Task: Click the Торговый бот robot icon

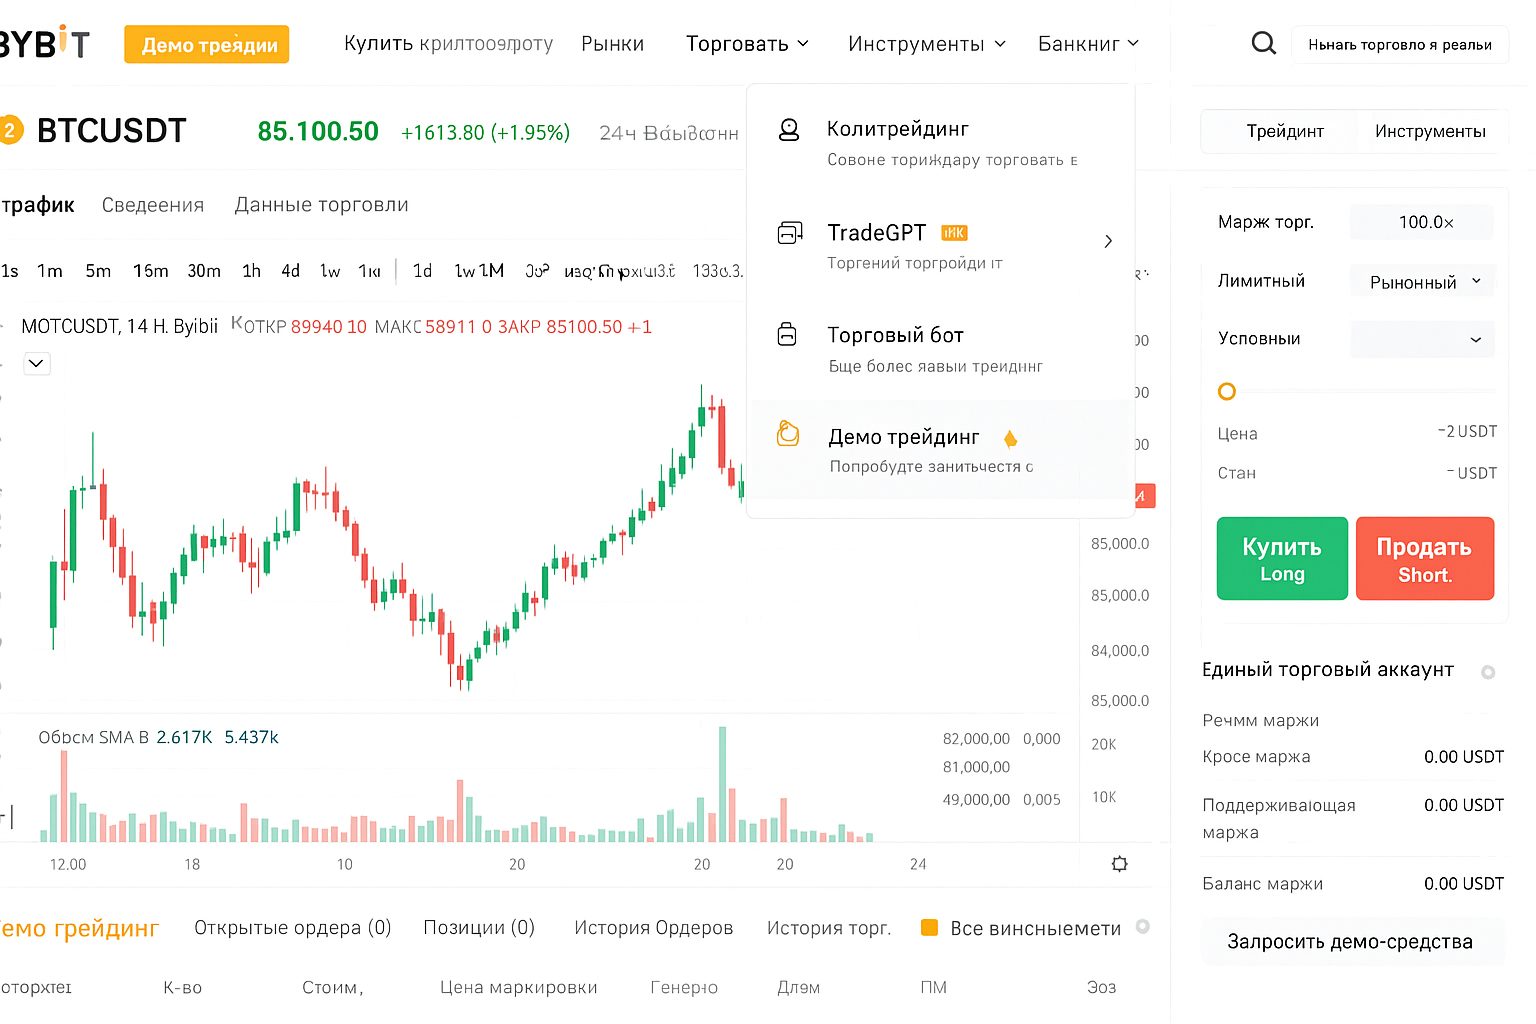Action: tap(788, 334)
